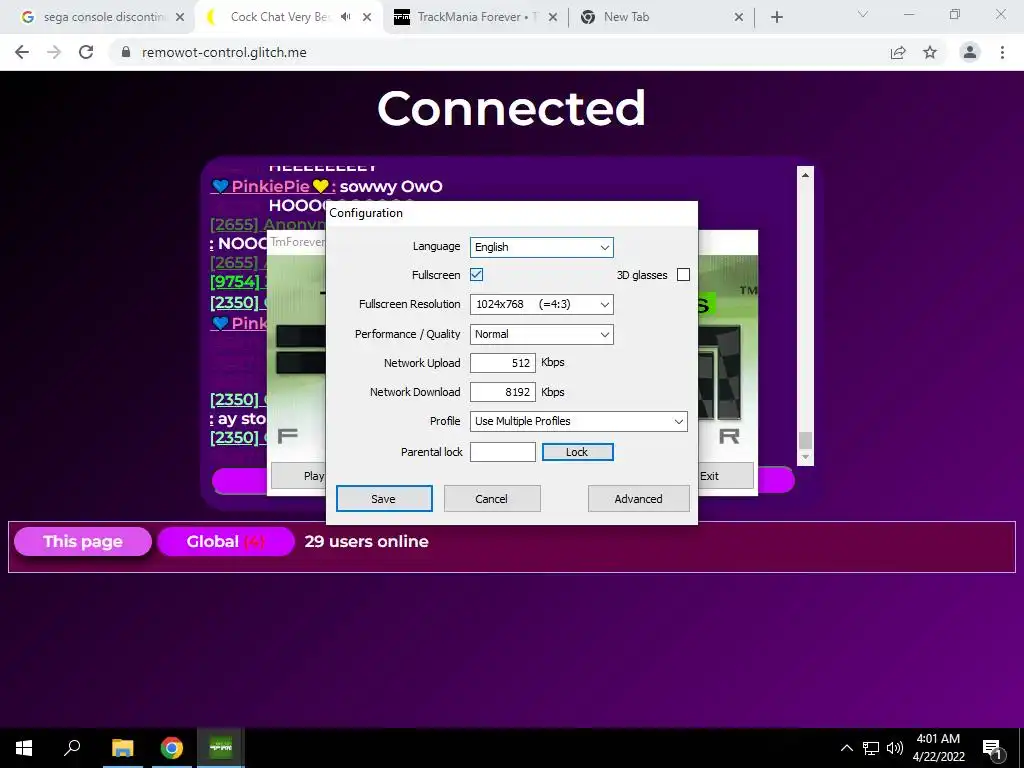The height and width of the screenshot is (768, 1024).
Task: Enable the 3D glasses checkbox
Action: click(683, 274)
